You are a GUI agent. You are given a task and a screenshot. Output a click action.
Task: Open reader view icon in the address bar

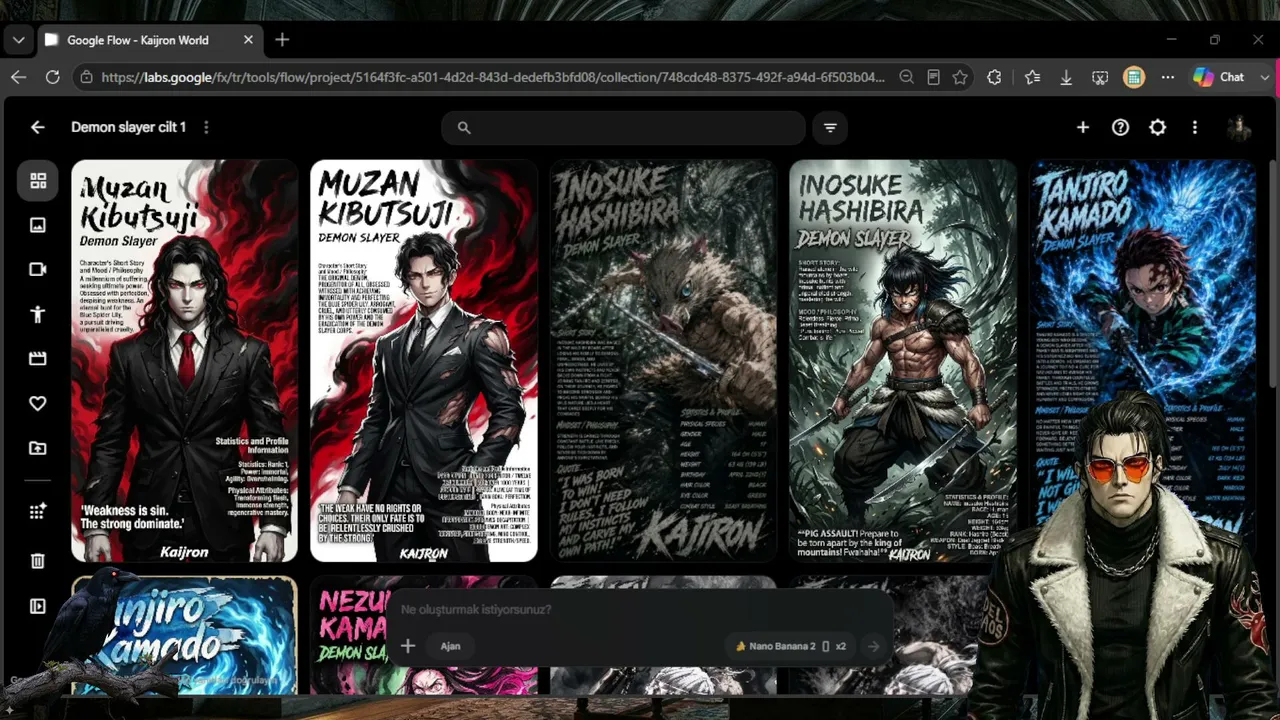tap(933, 77)
